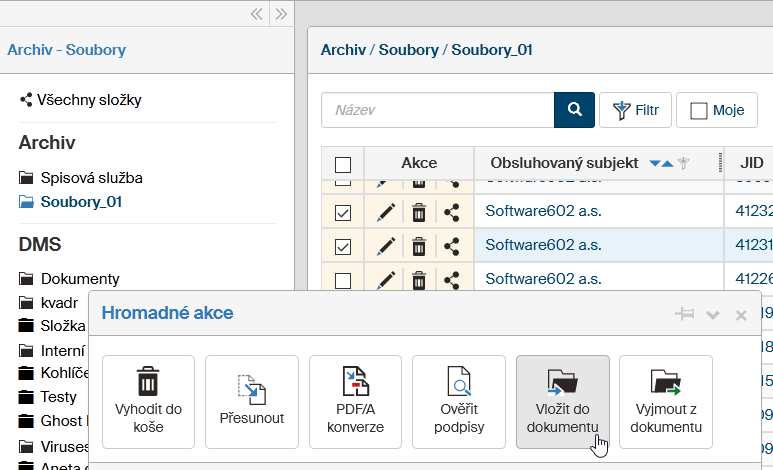Toggle the select-all checkbox in table header
The height and width of the screenshot is (470, 773).
coord(343,164)
